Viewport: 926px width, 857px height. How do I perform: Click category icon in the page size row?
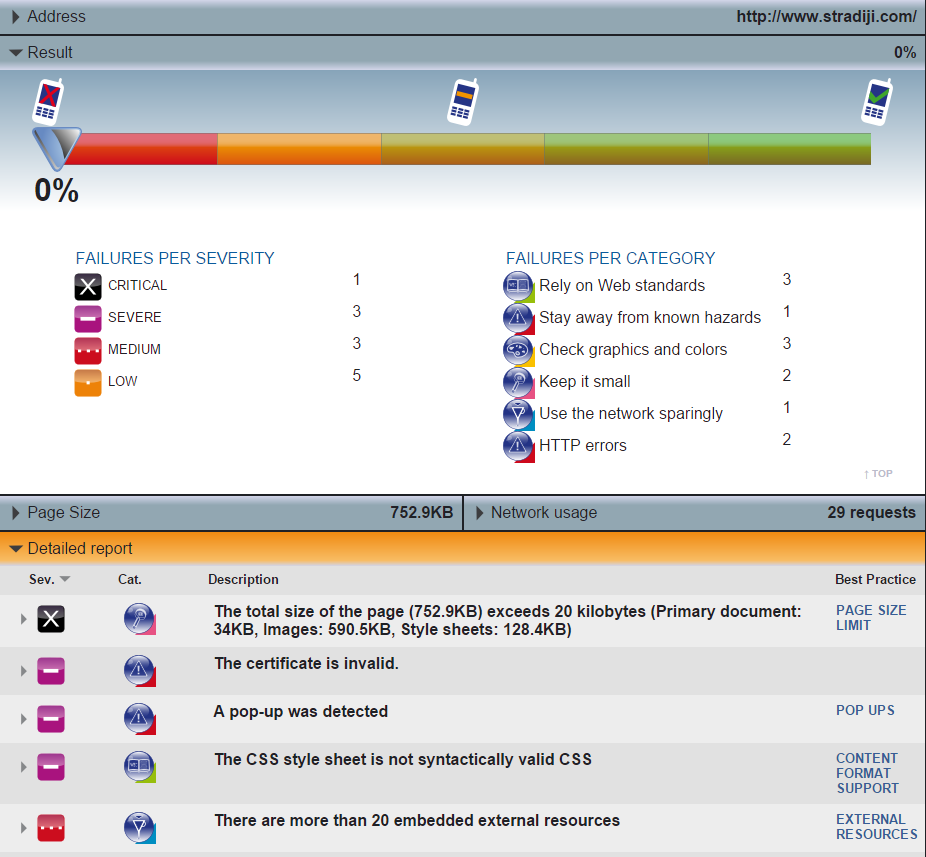pyautogui.click(x=139, y=619)
